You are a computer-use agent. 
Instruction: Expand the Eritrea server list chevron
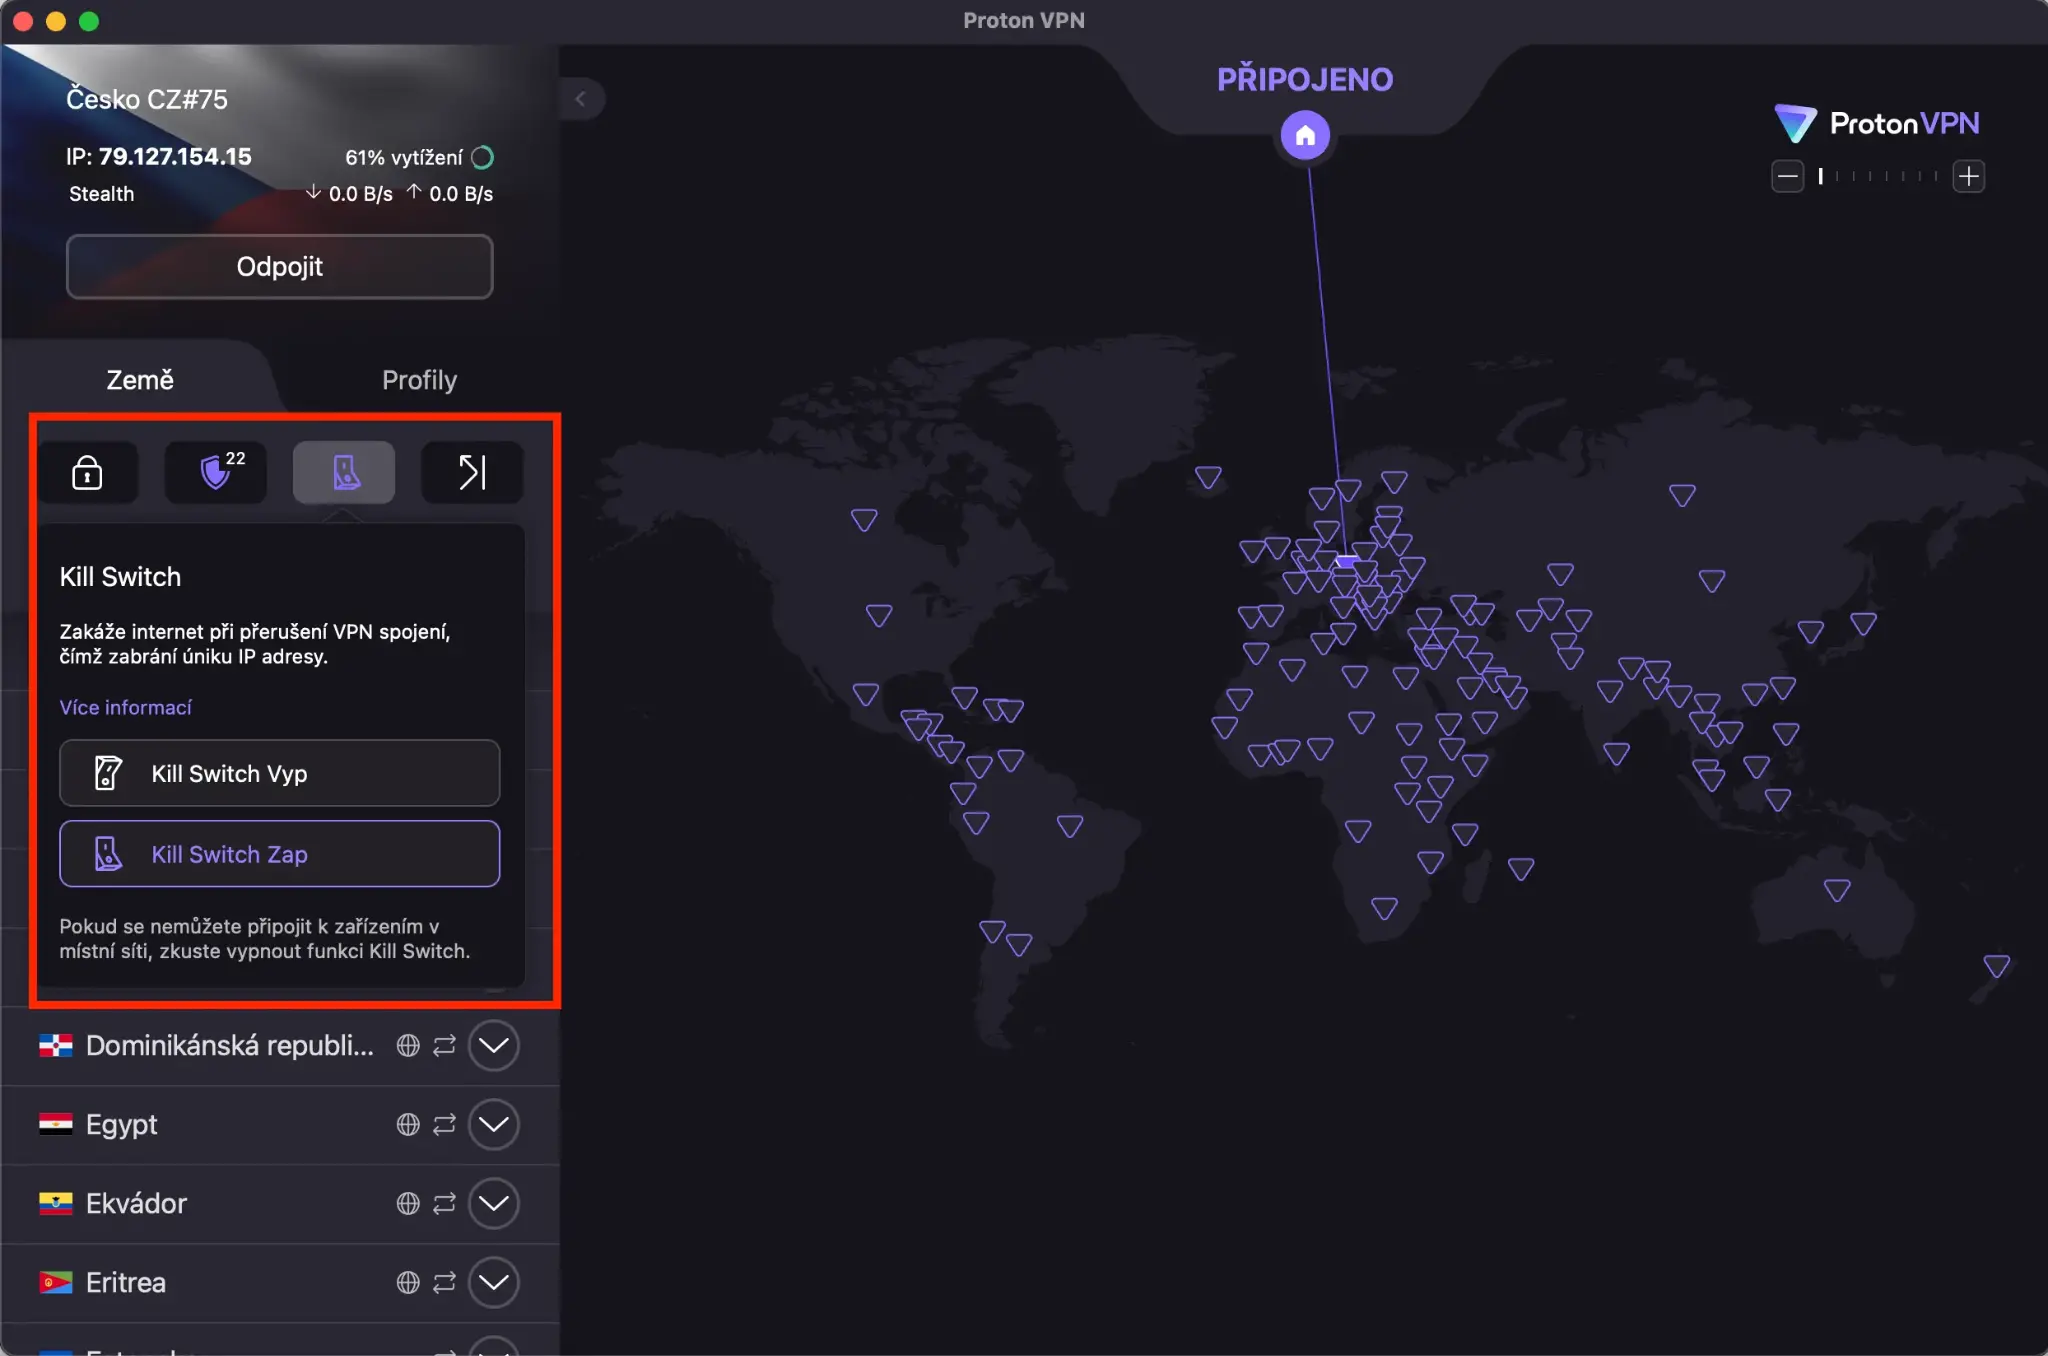[493, 1282]
